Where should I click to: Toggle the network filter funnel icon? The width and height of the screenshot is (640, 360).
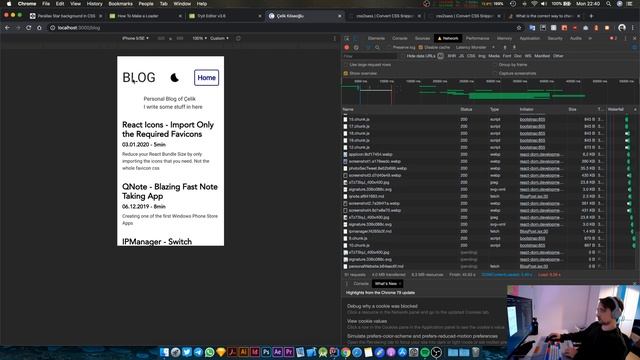point(368,47)
